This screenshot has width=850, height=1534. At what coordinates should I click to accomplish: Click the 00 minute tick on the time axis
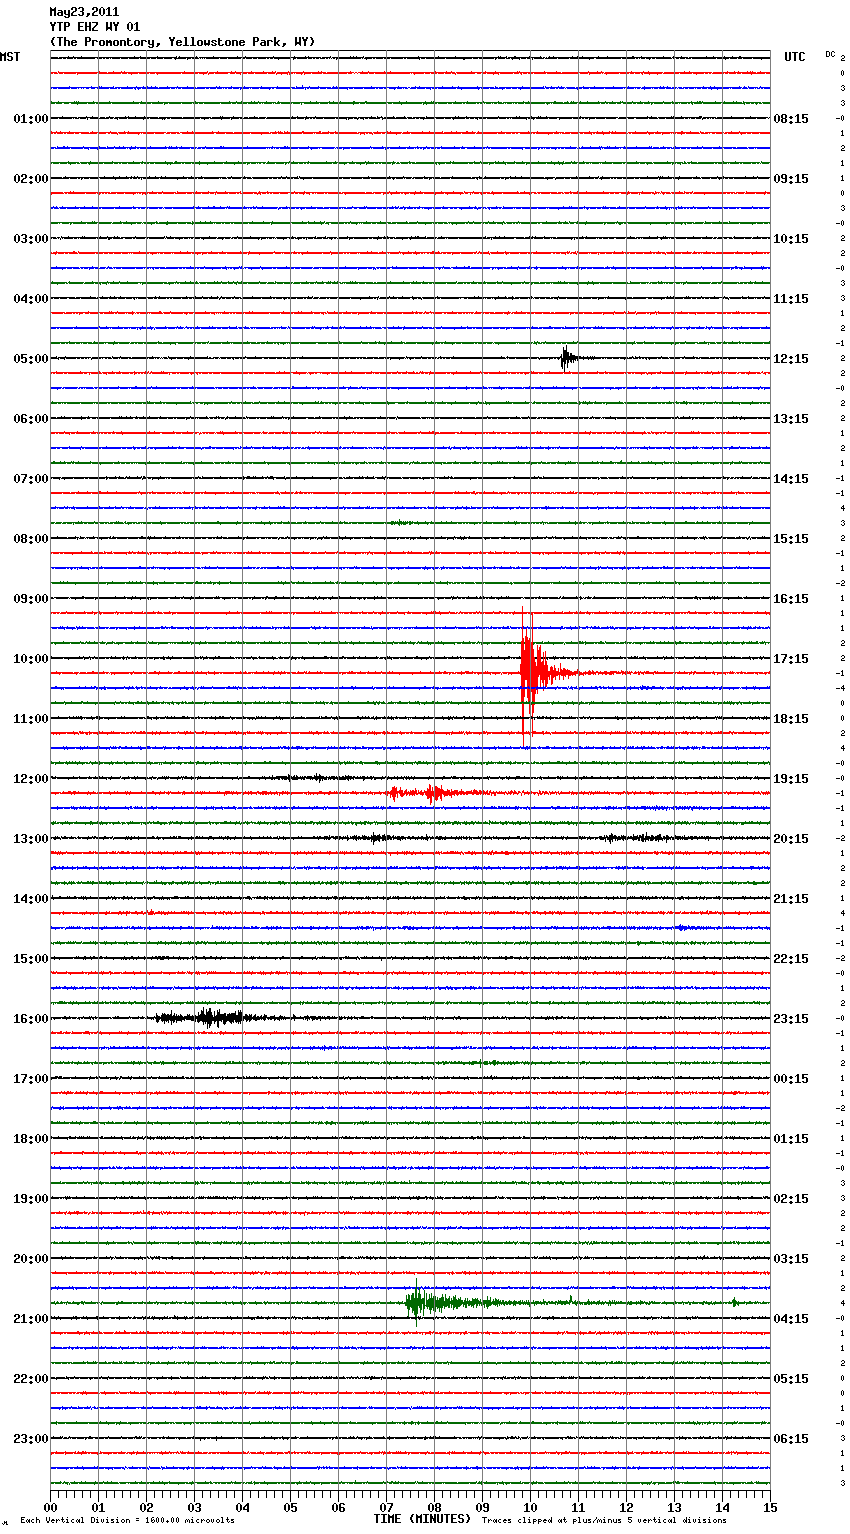coord(50,1507)
